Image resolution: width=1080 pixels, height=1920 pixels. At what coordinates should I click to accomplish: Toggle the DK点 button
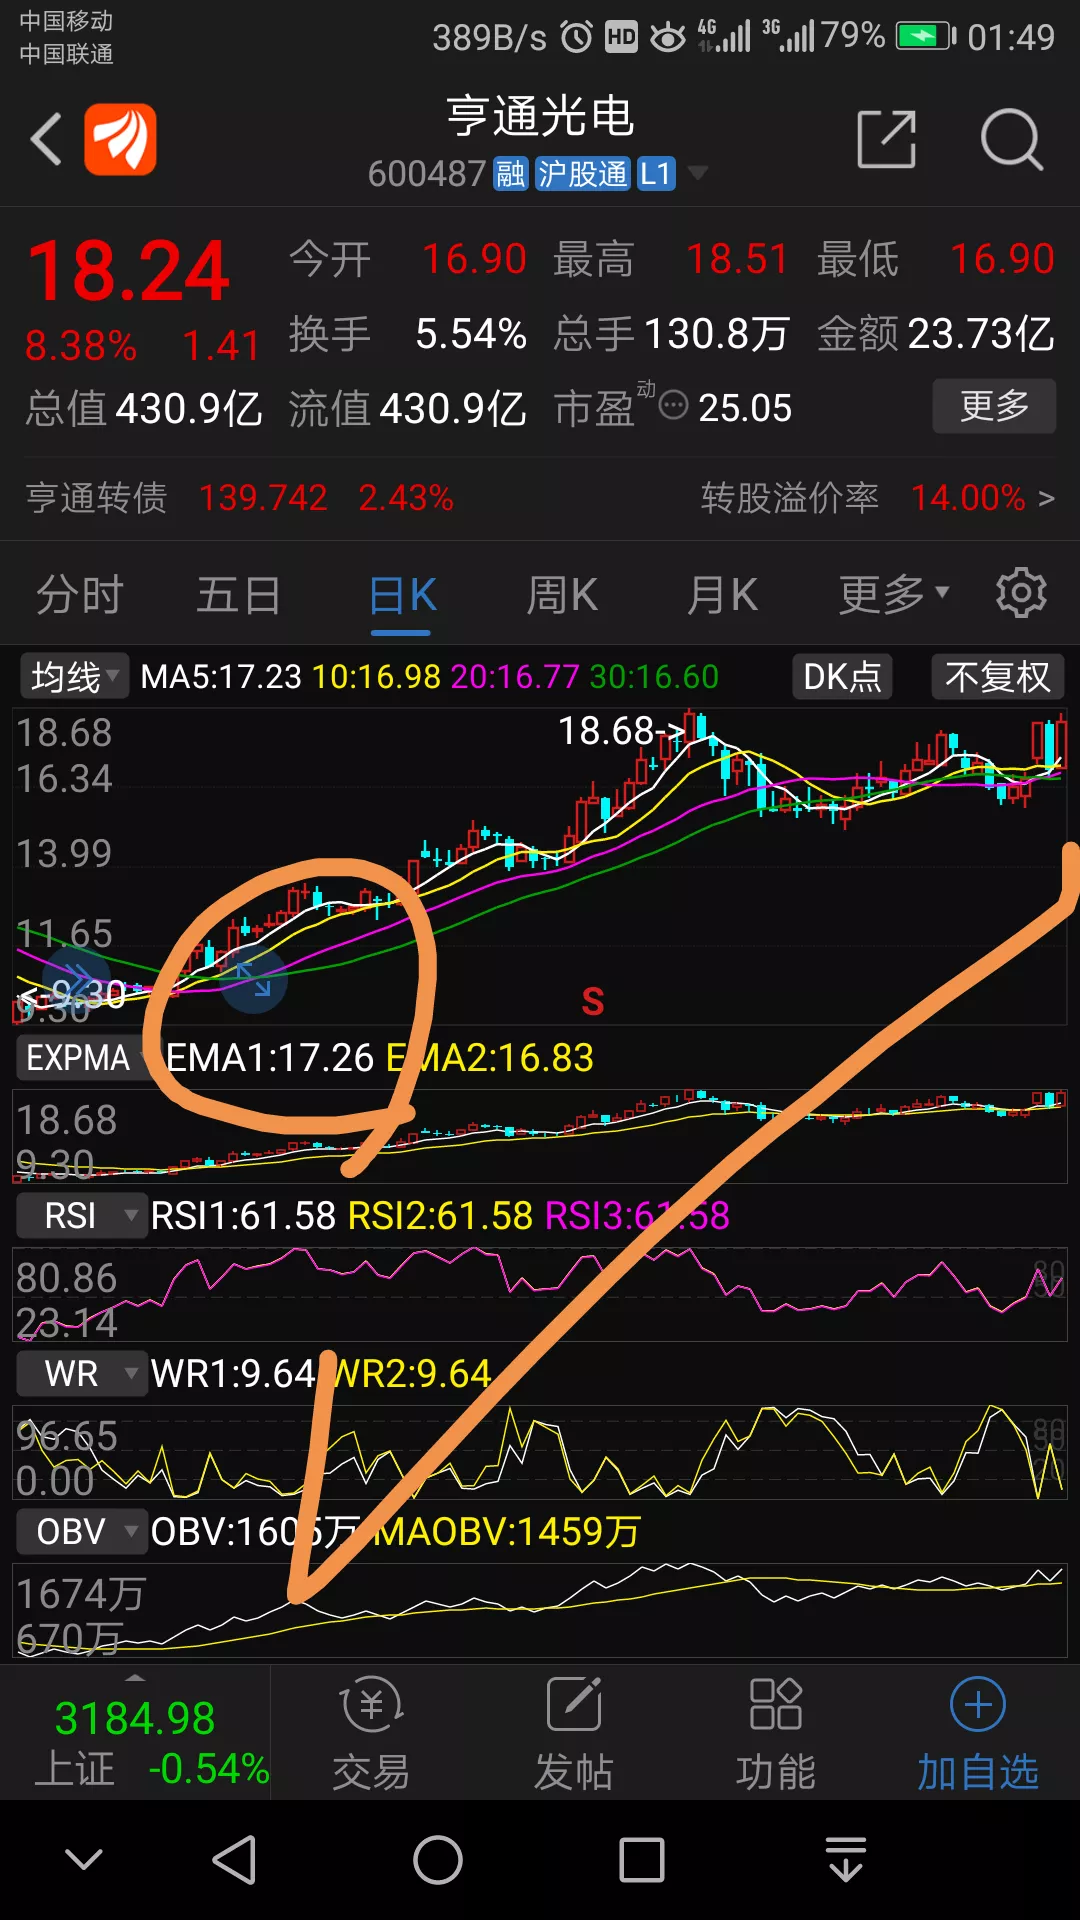tap(842, 677)
